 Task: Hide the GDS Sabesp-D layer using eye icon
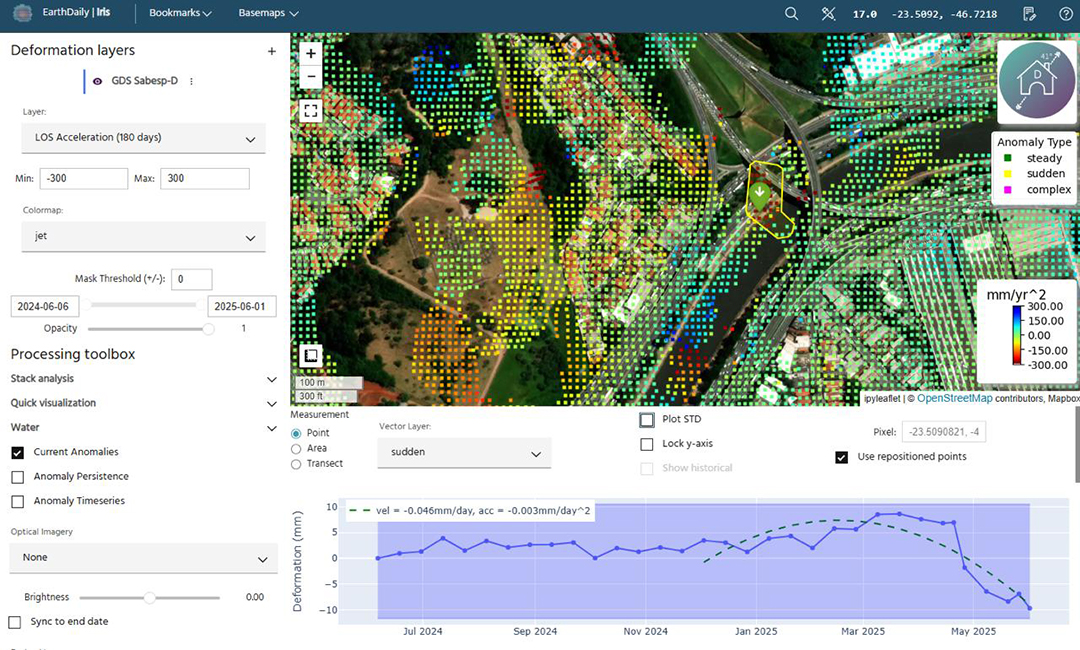coord(98,82)
